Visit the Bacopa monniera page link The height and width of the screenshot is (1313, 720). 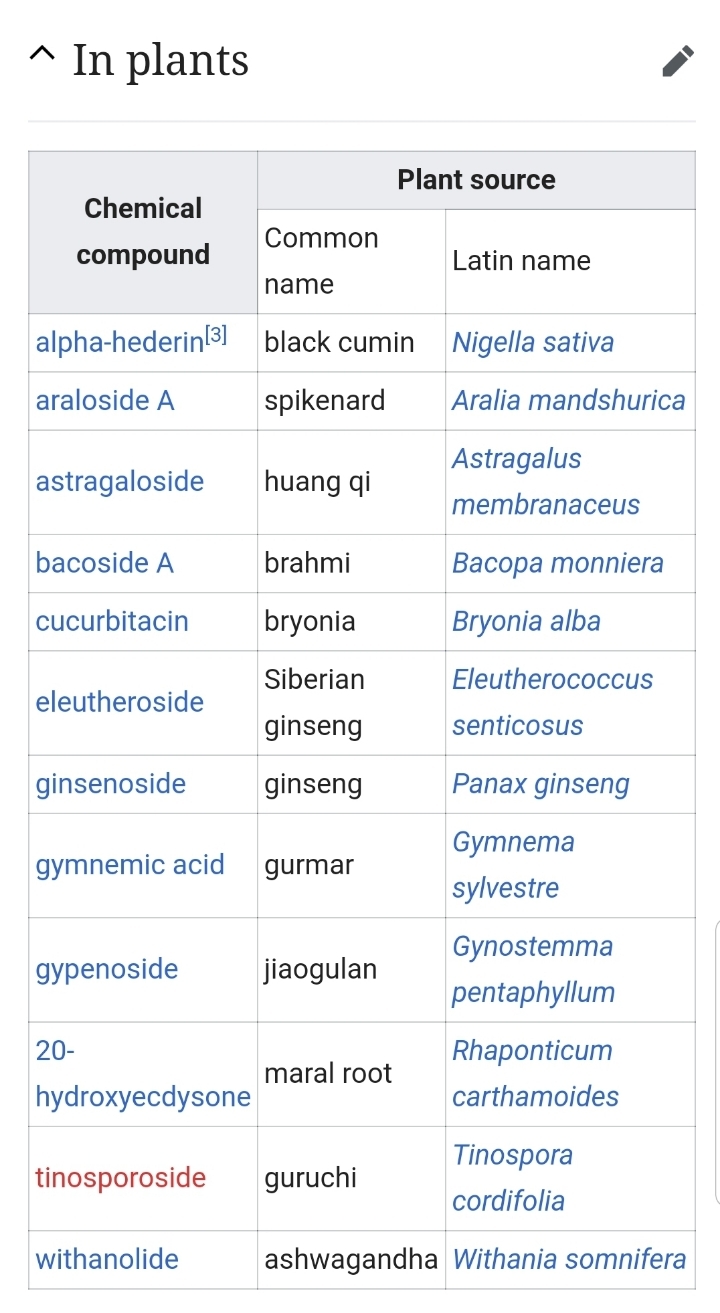point(558,563)
